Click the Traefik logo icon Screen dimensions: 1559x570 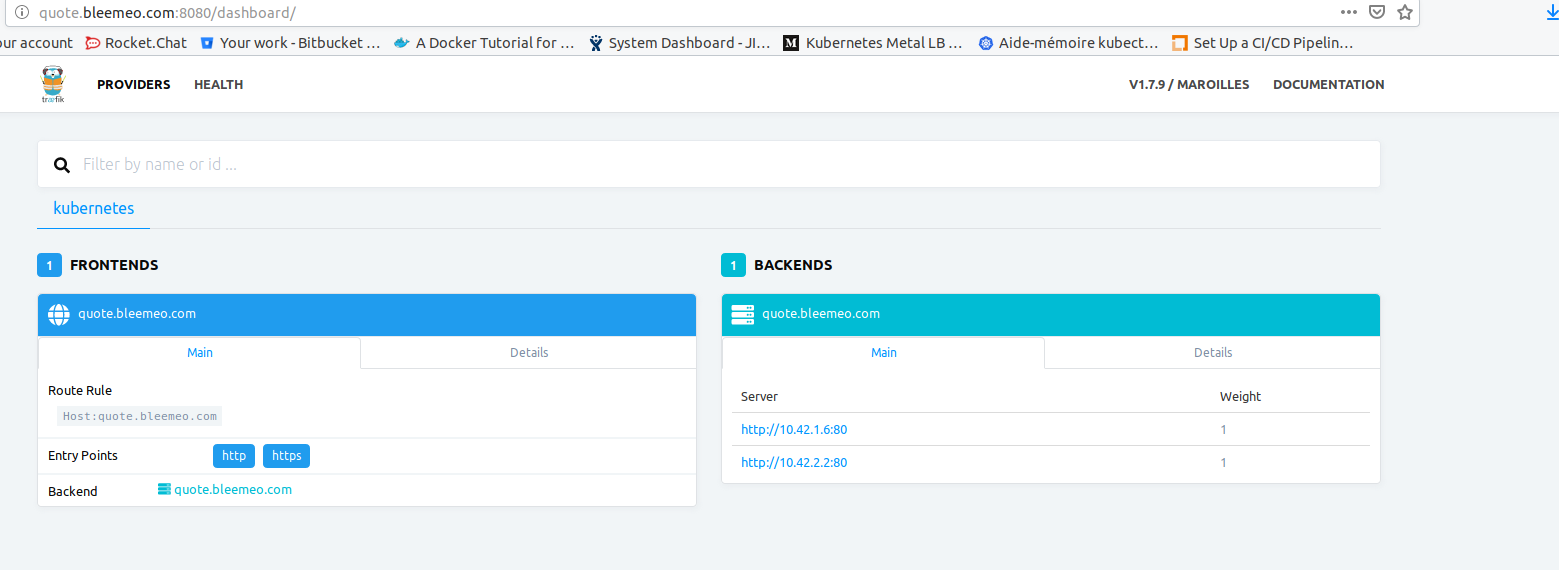[x=52, y=85]
